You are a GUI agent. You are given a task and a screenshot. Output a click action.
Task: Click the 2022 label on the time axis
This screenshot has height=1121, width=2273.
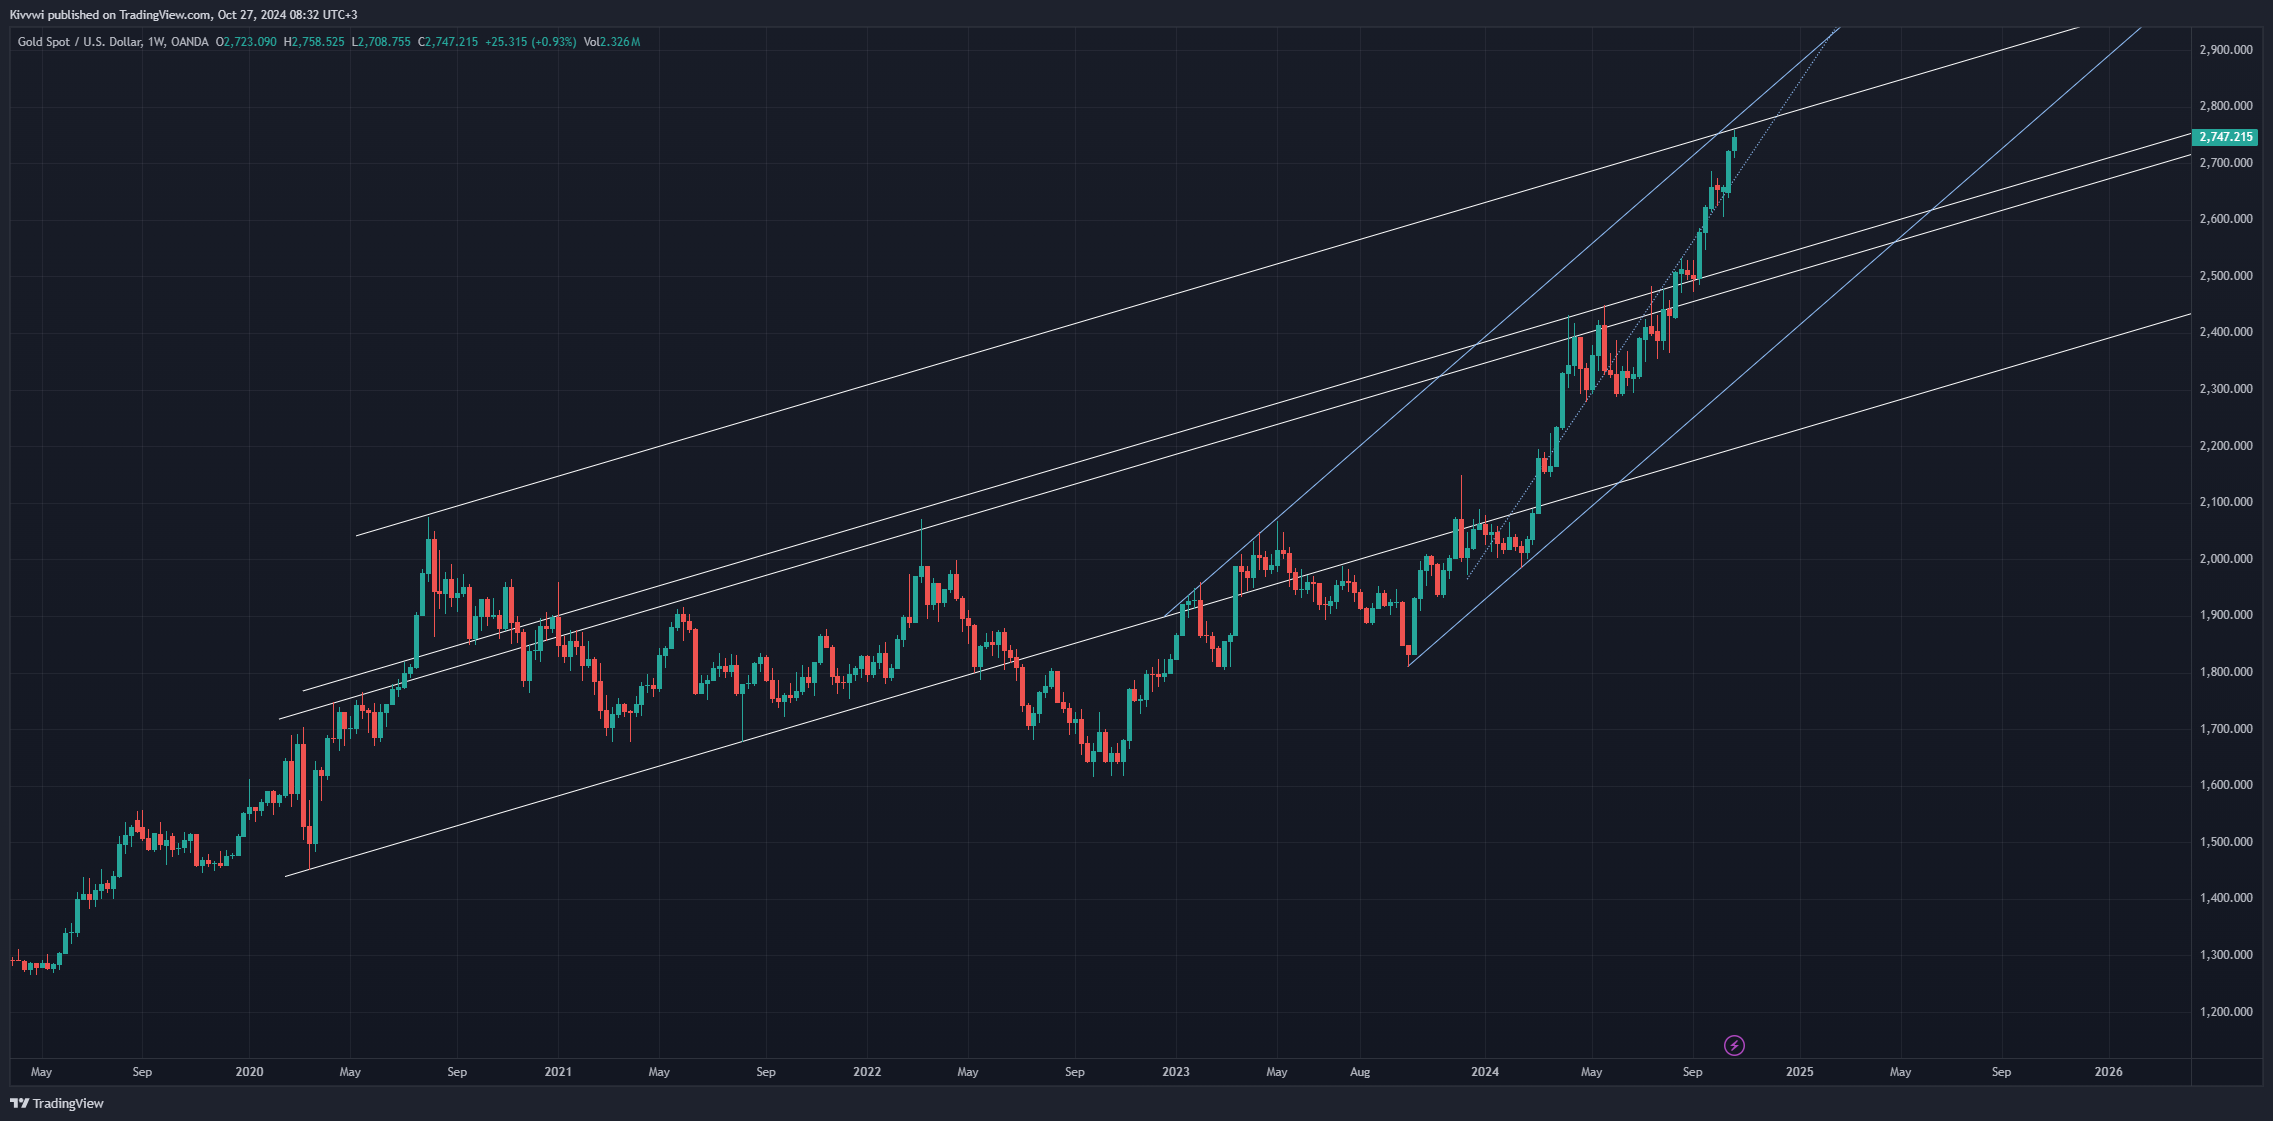[867, 1072]
